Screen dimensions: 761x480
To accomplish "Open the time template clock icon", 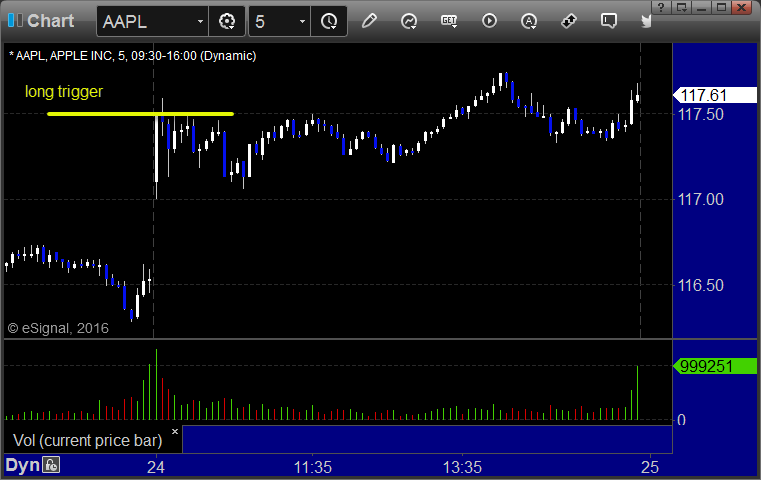I will click(x=329, y=21).
